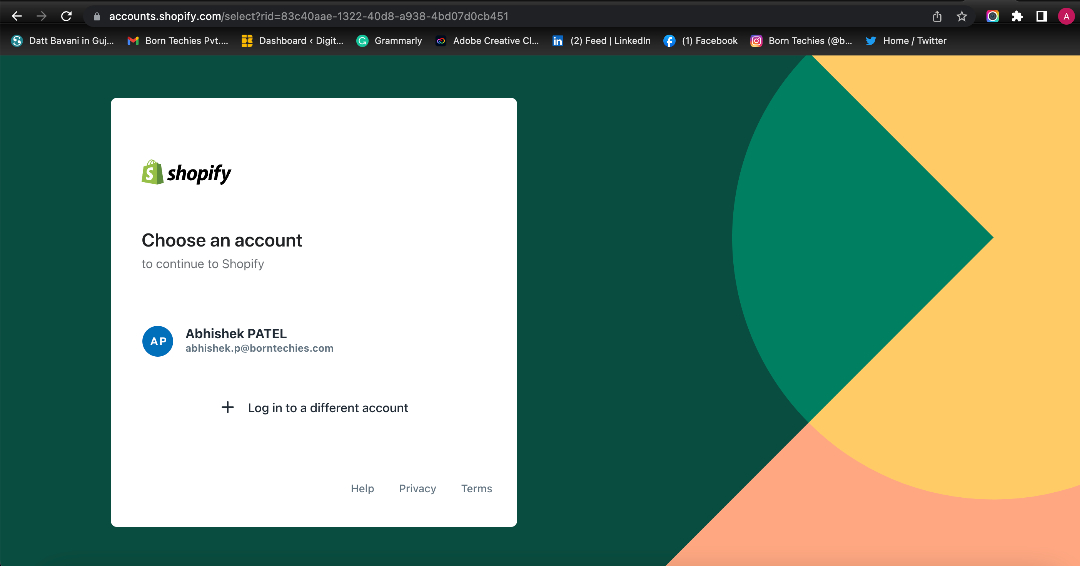
Task: Open the Adobe Creative Cl... bookmark
Action: (x=487, y=41)
